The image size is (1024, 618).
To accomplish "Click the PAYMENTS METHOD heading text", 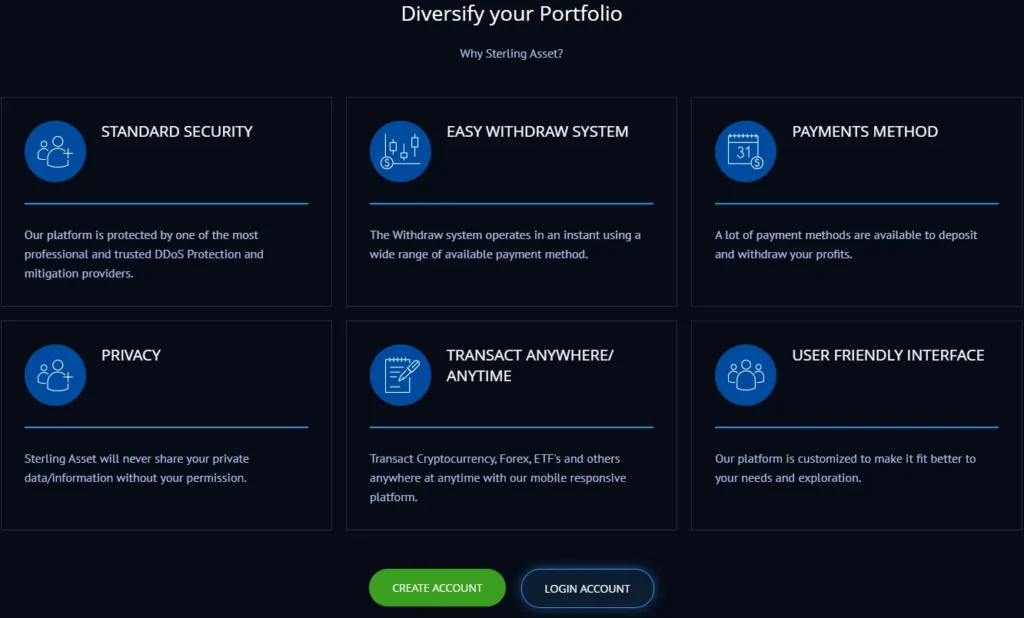I will [864, 131].
